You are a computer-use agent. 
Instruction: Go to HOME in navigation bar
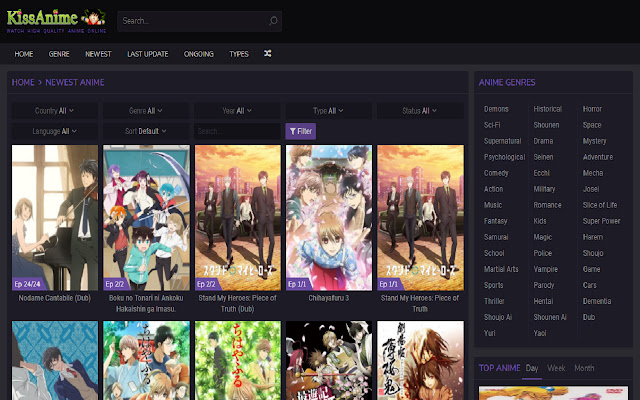point(24,54)
